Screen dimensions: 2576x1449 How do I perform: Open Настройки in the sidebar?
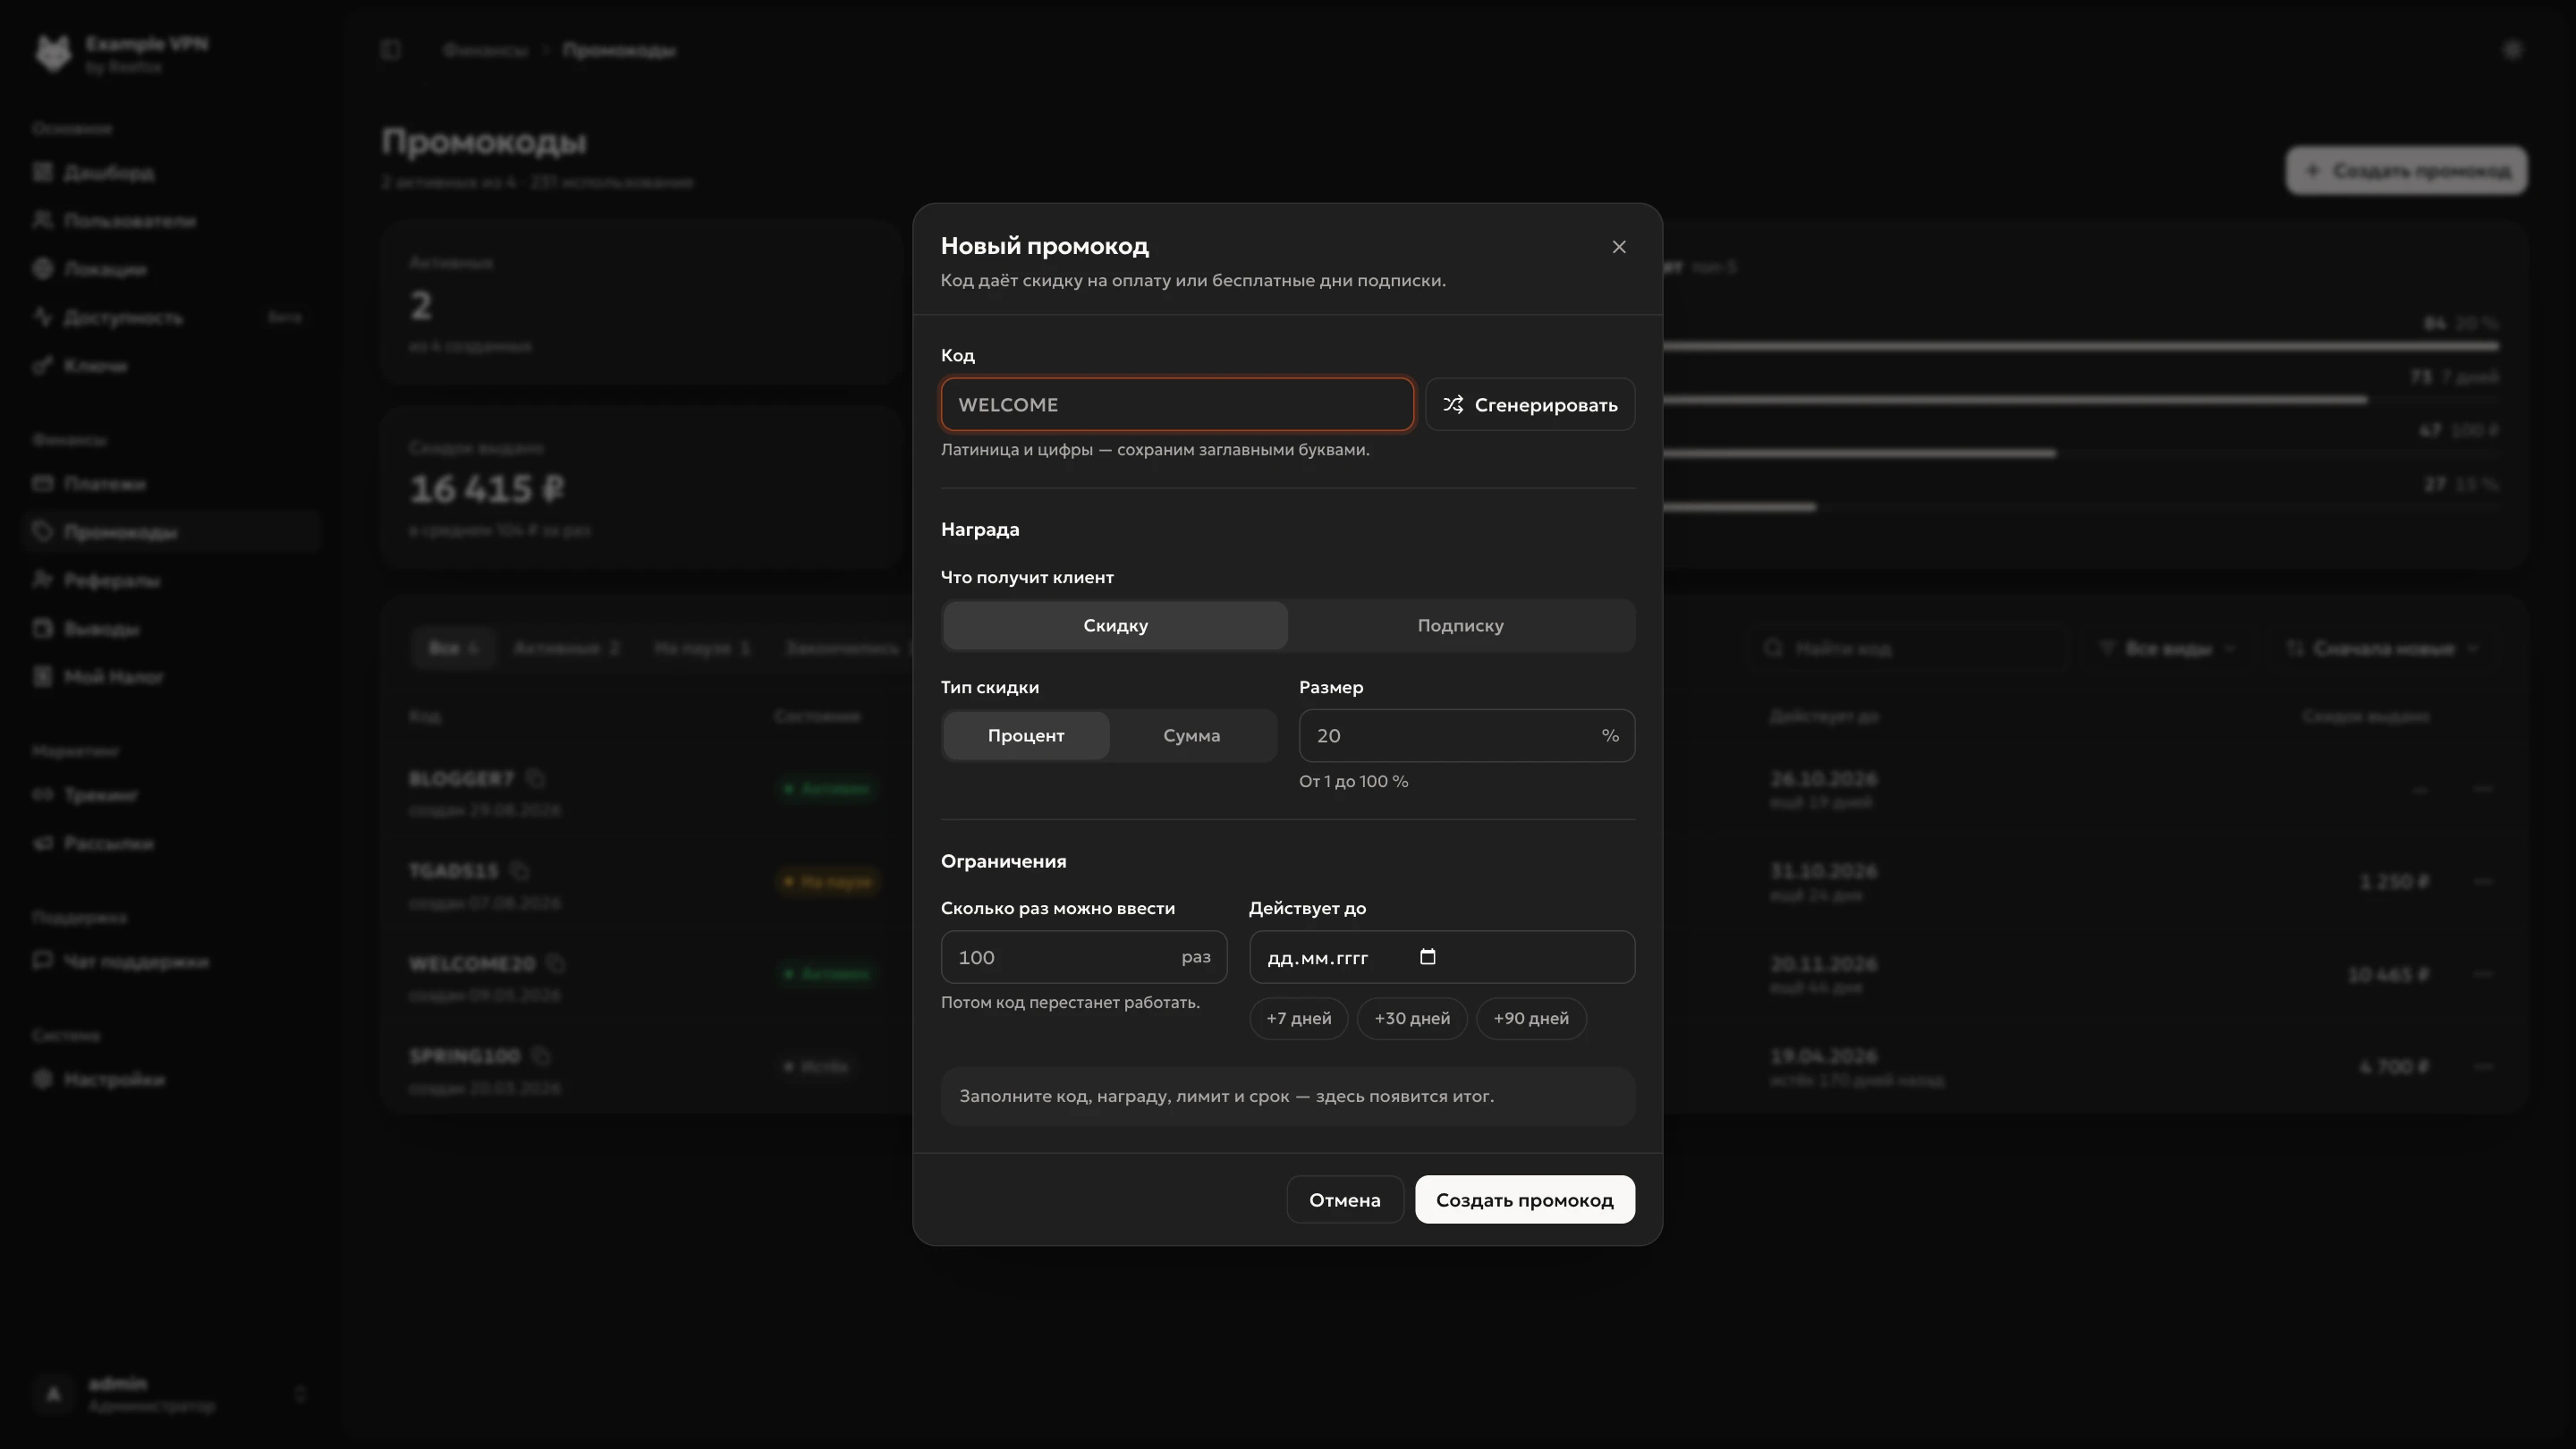[x=173, y=1080]
